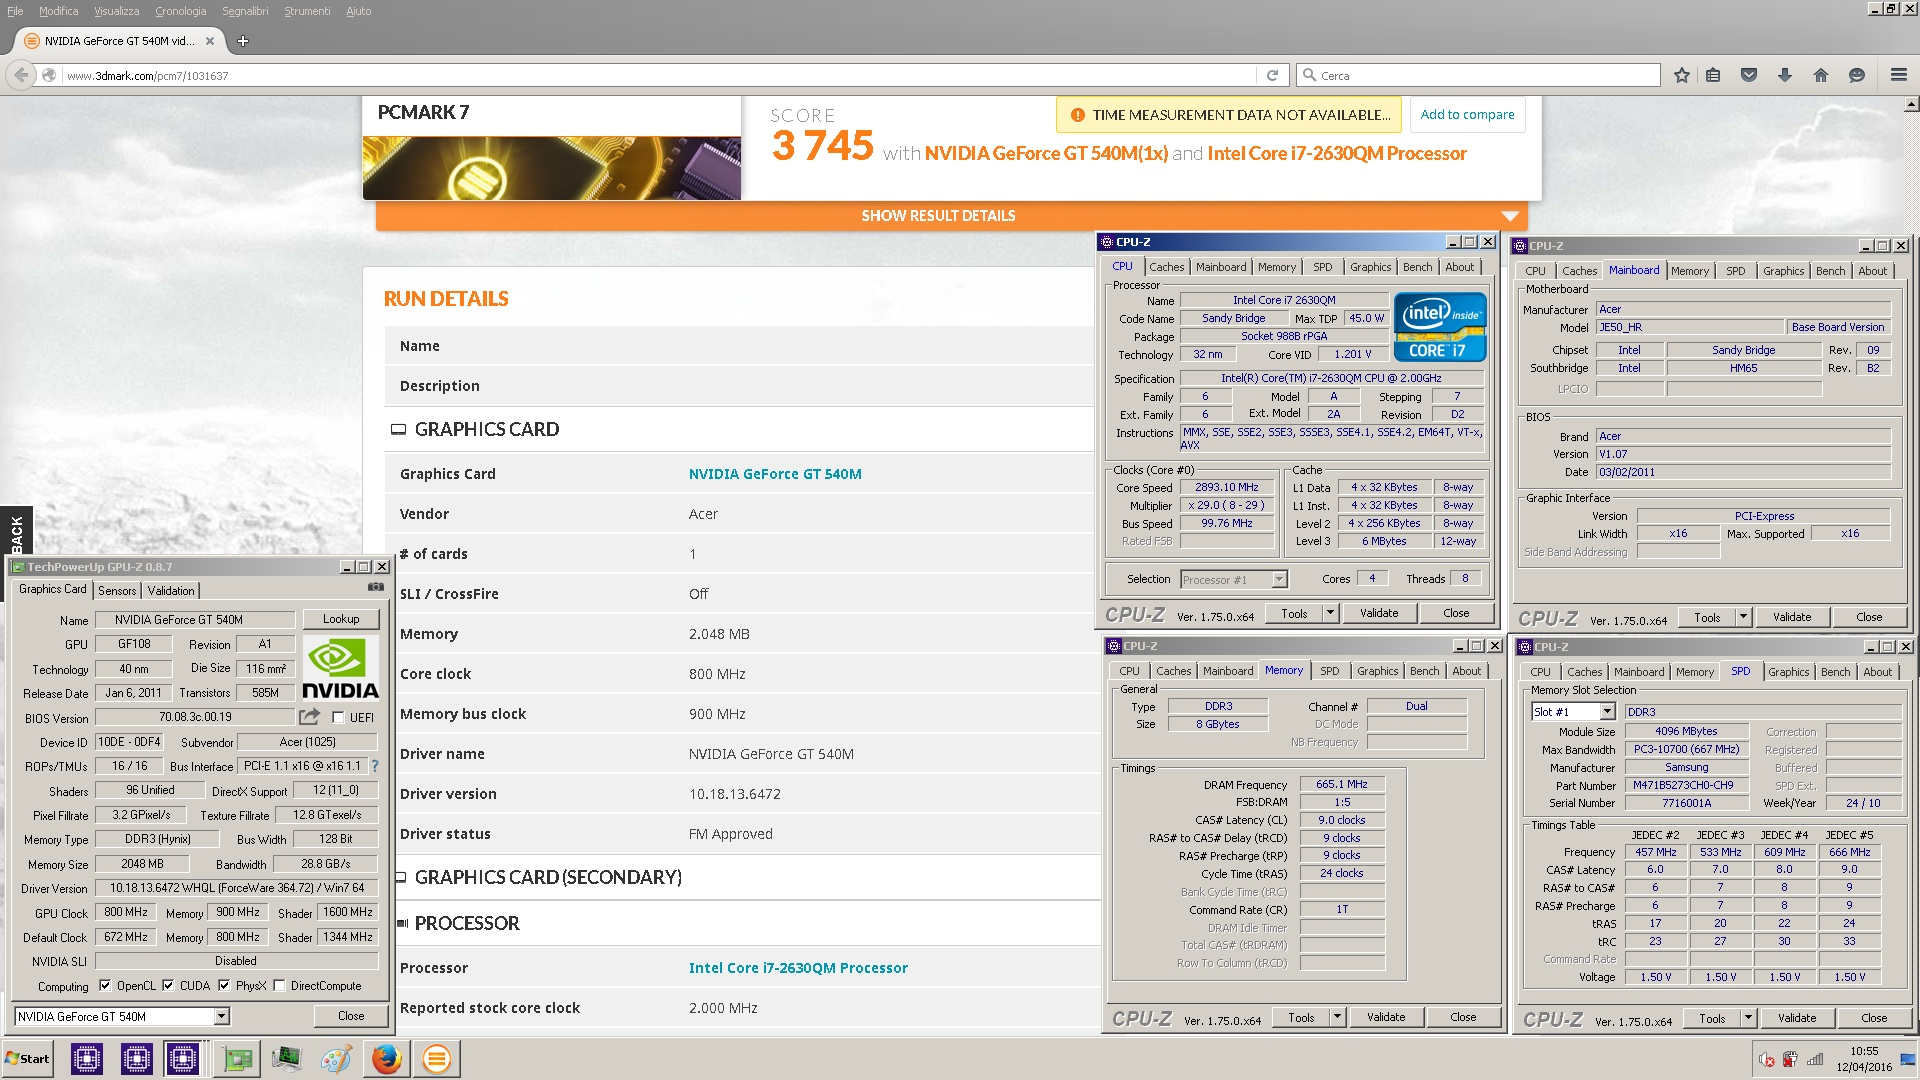The width and height of the screenshot is (1920, 1080).
Task: Open the Firefox hamburger menu
Action: (x=1899, y=75)
